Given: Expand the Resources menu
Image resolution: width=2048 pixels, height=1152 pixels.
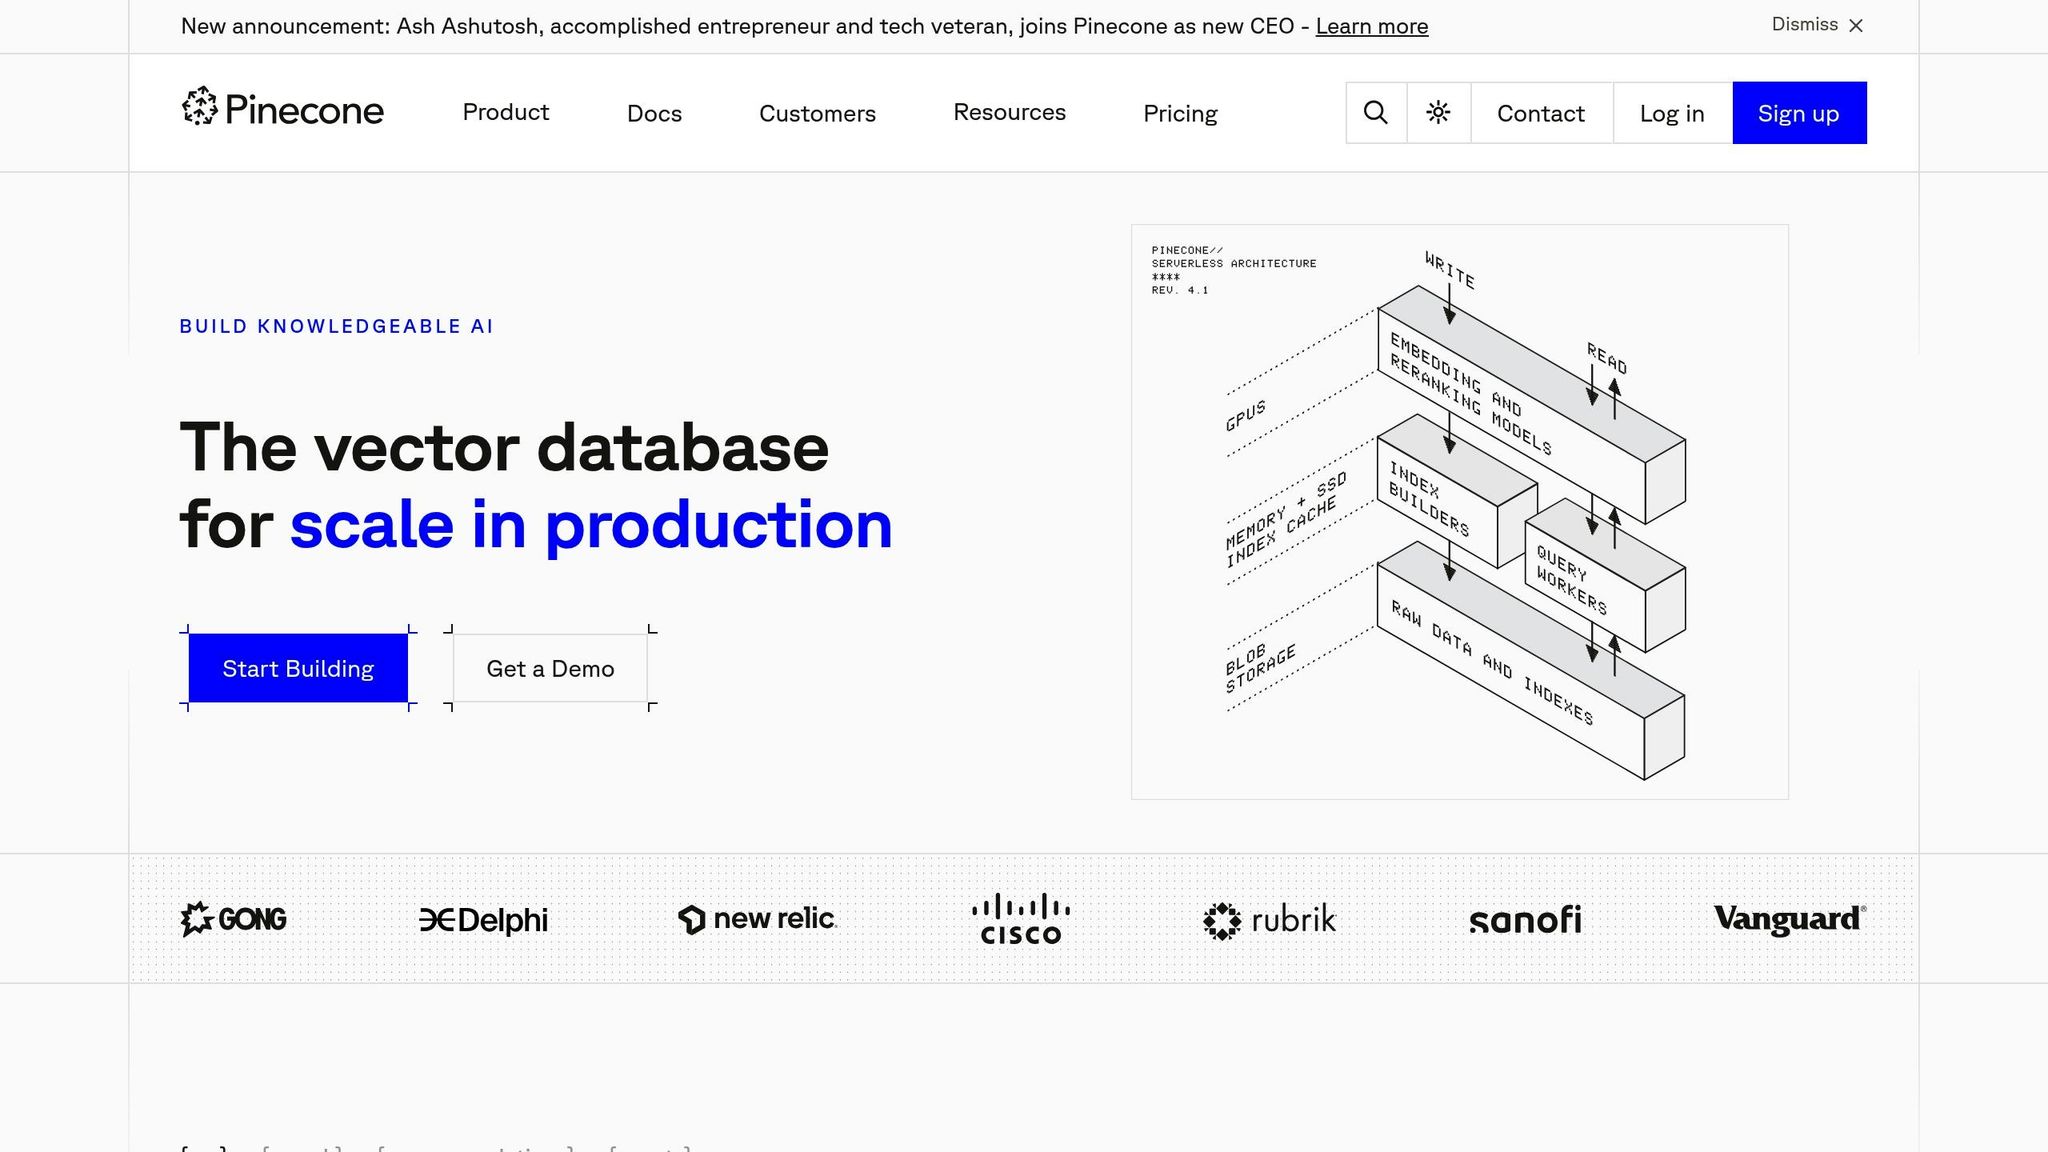Looking at the screenshot, I should pos(1009,112).
